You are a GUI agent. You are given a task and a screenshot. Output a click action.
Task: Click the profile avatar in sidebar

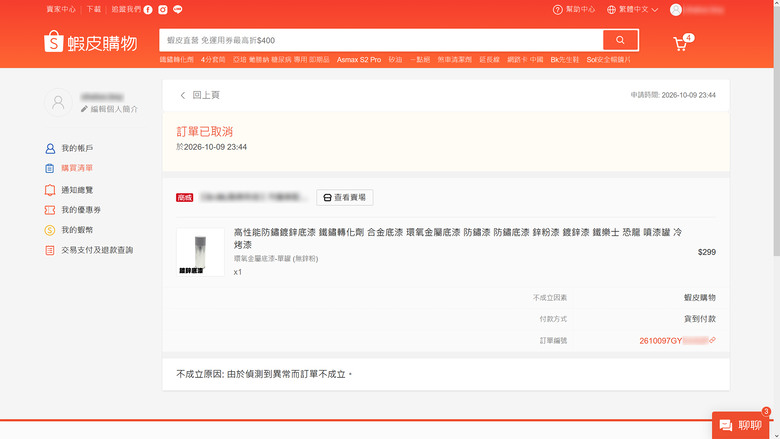pyautogui.click(x=58, y=102)
